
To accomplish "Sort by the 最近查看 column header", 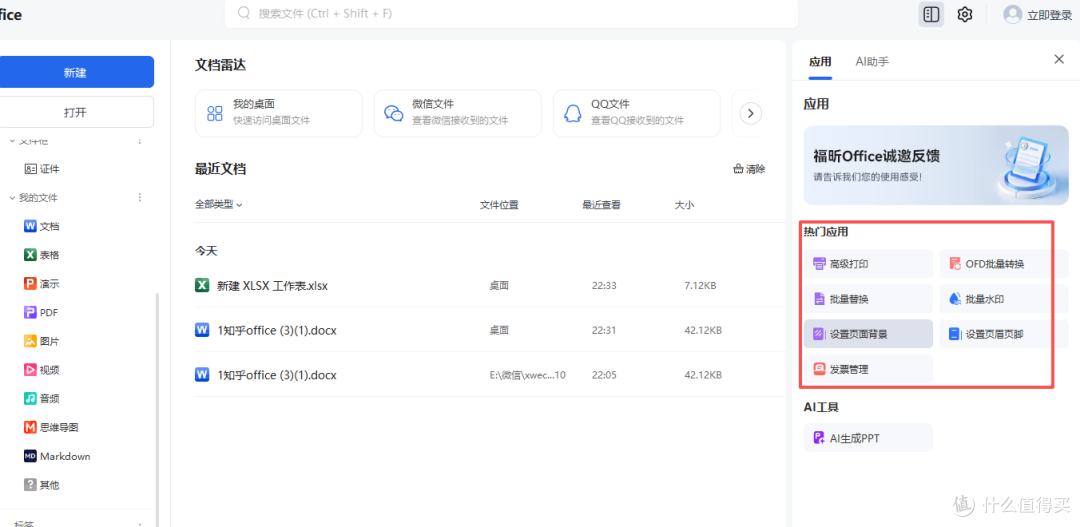I will (601, 205).
